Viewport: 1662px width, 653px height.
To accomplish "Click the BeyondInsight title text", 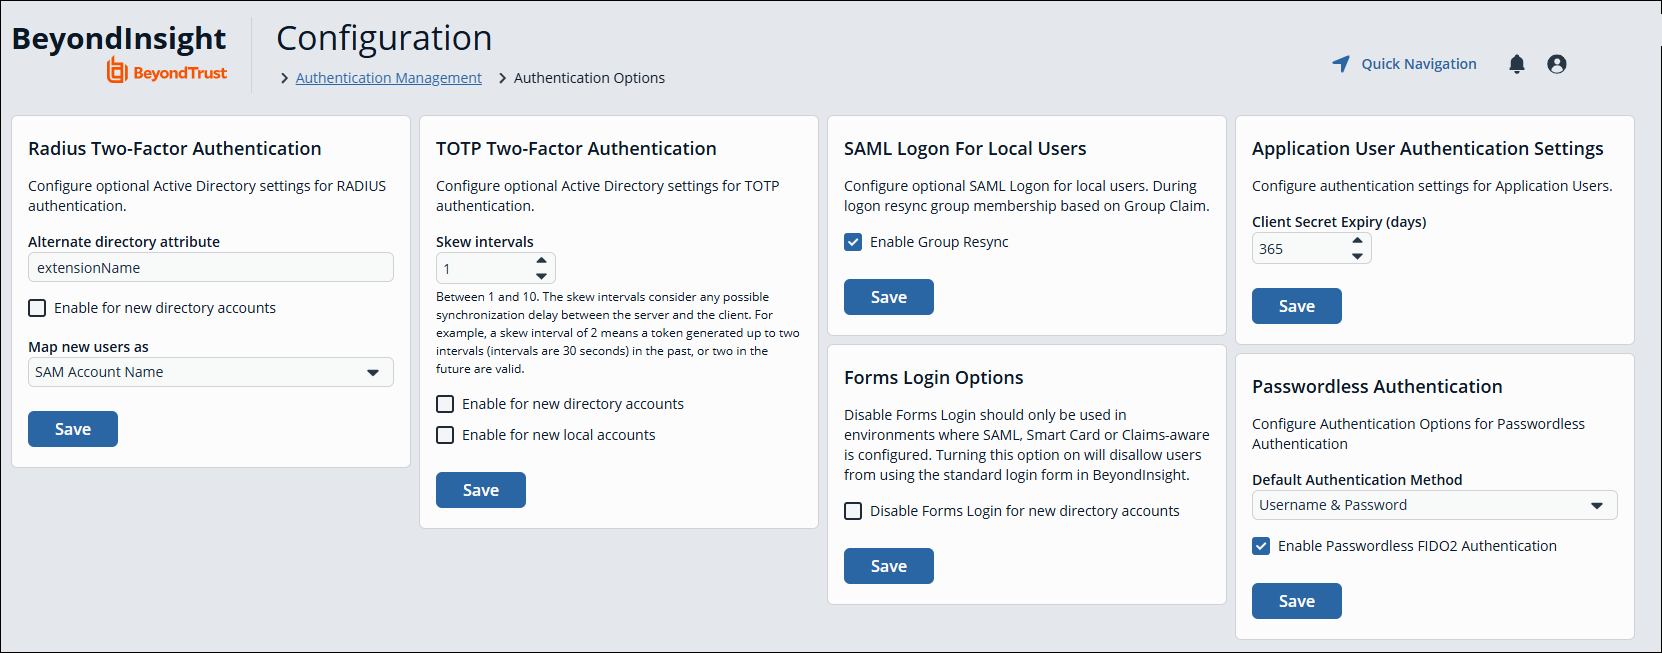I will click(119, 38).
